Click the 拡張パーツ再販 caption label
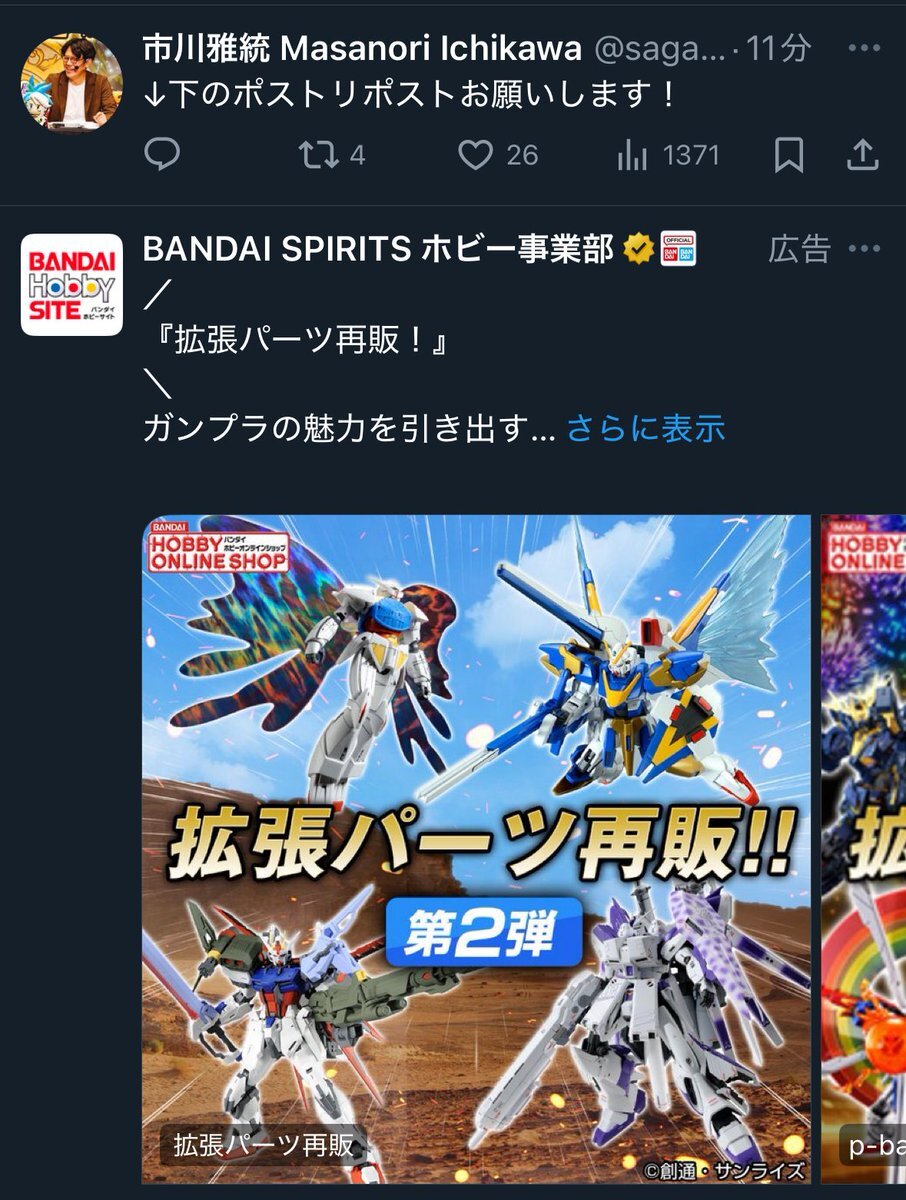The width and height of the screenshot is (906, 1200). click(x=264, y=1144)
